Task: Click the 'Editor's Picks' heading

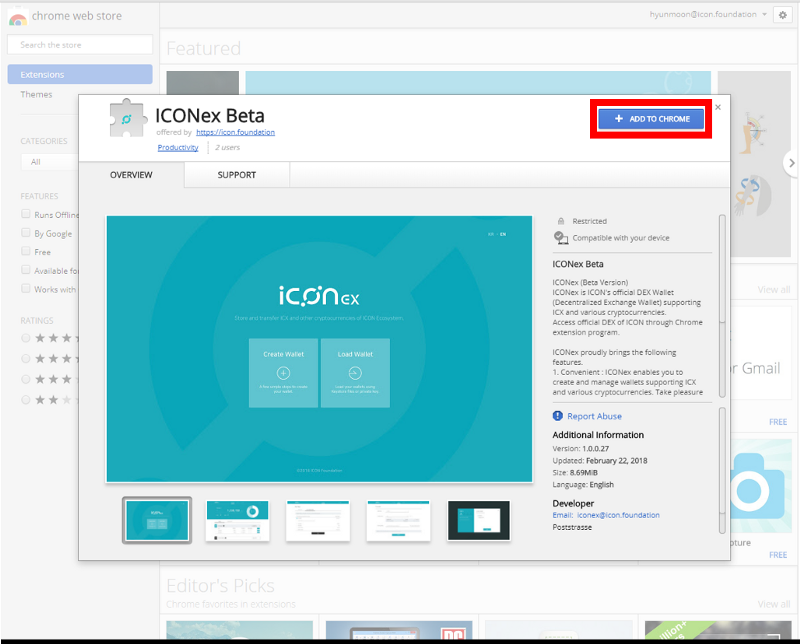Action: tap(220, 586)
